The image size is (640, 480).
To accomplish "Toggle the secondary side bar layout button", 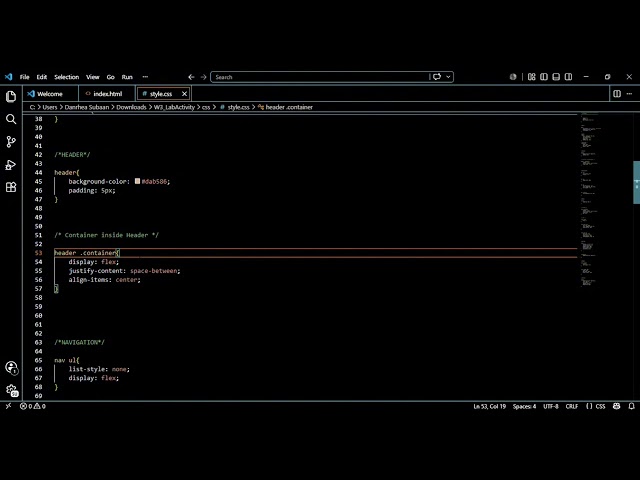I will [568, 77].
